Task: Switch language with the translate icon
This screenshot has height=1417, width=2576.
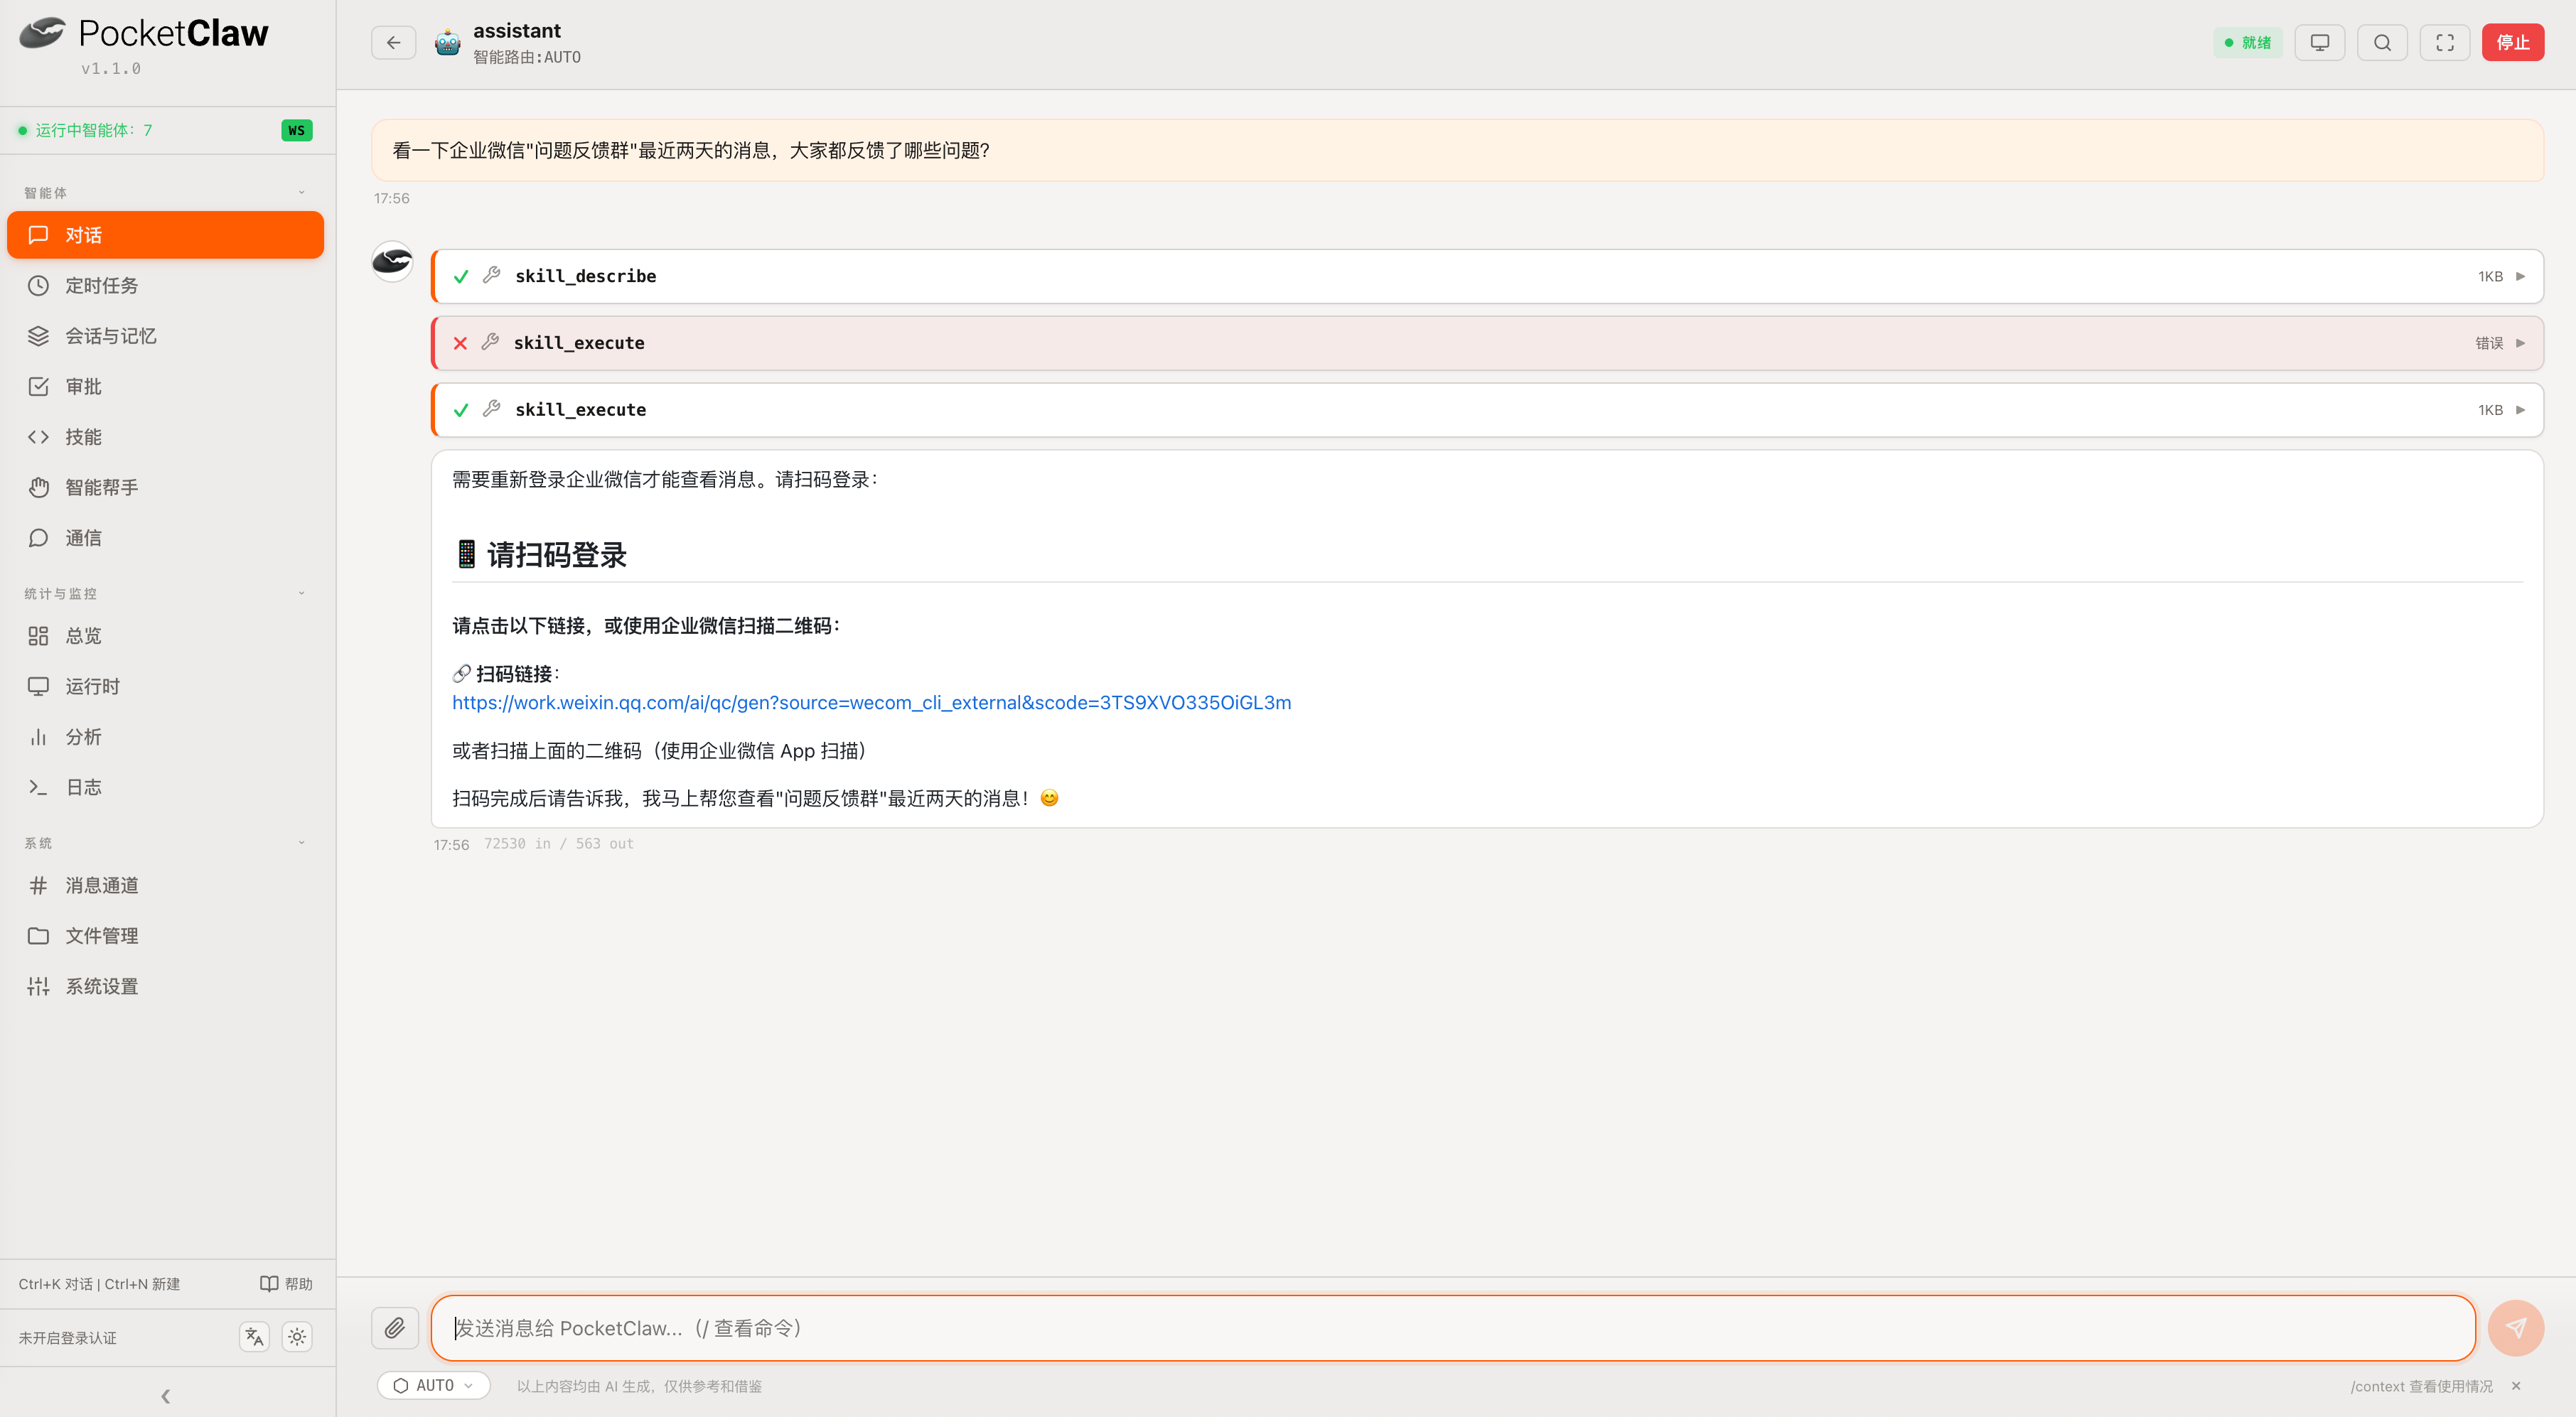Action: (x=254, y=1337)
